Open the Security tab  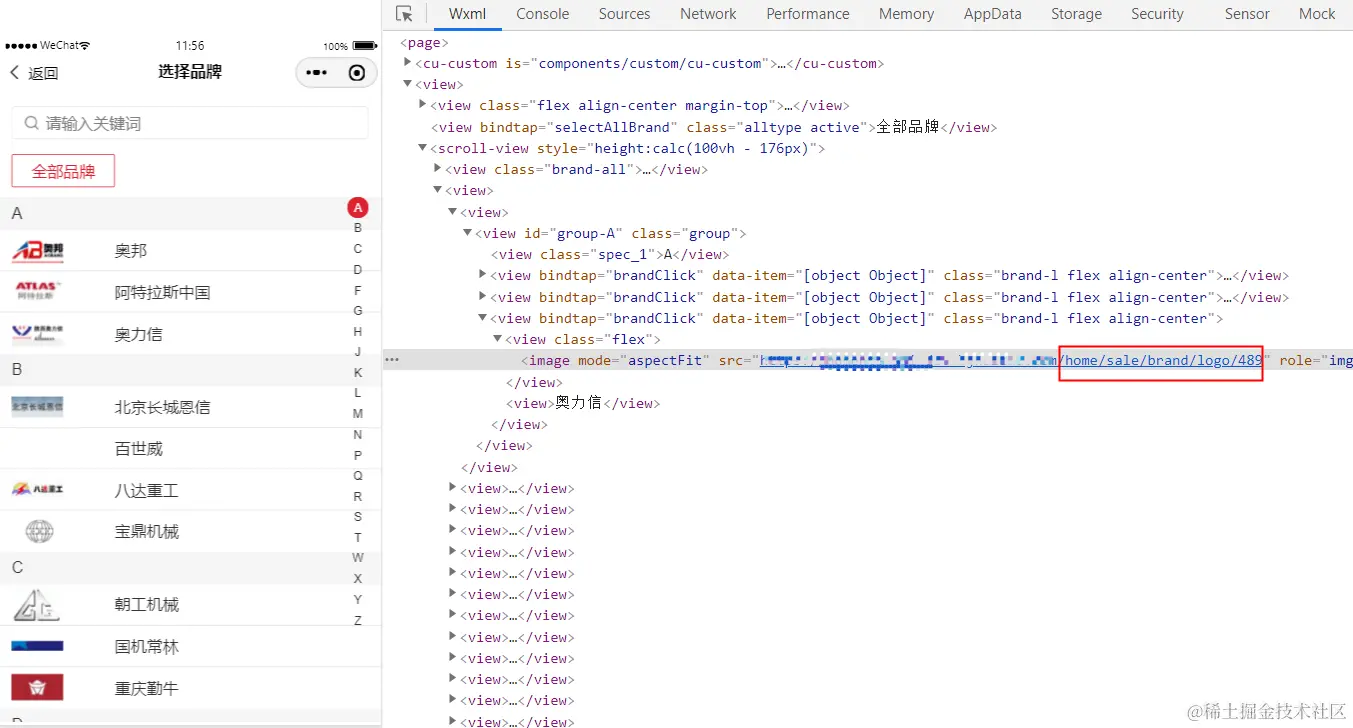1157,14
